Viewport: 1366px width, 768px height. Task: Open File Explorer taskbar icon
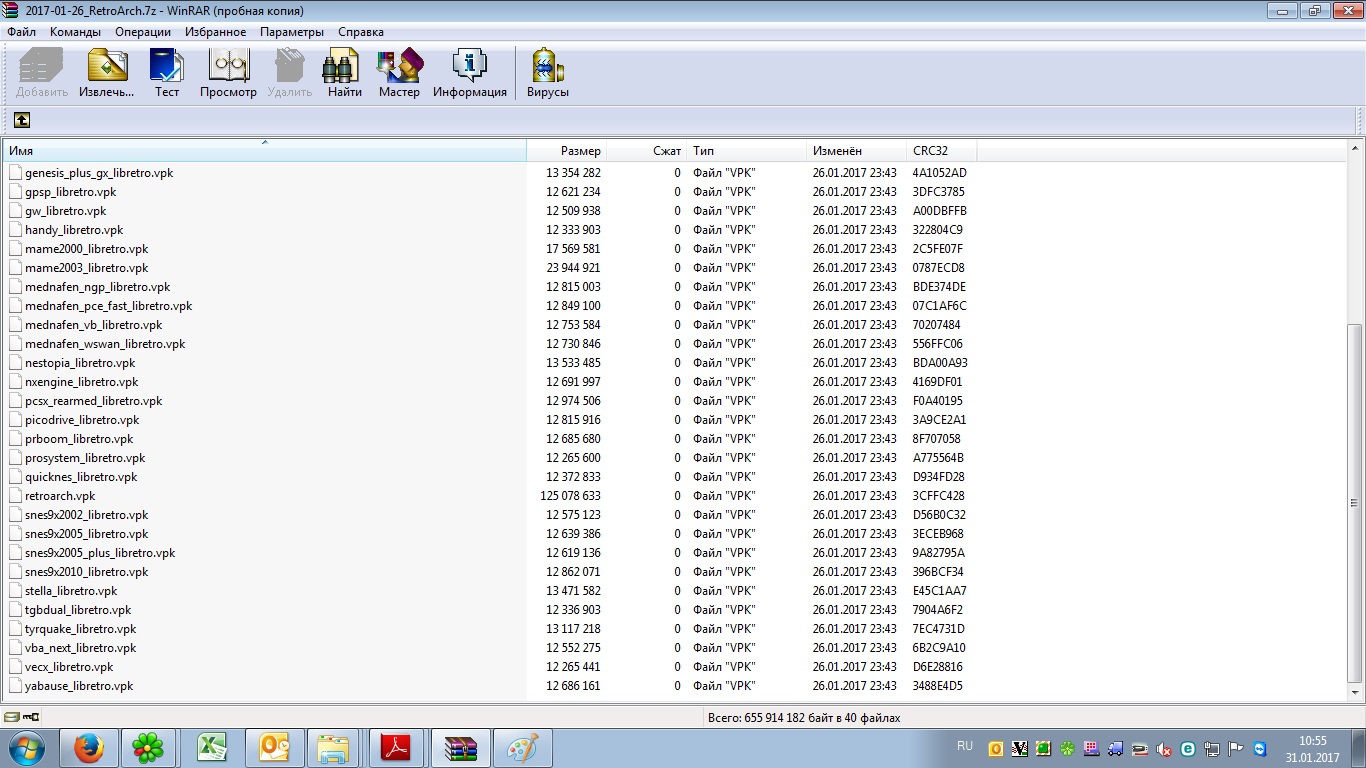tap(335, 748)
